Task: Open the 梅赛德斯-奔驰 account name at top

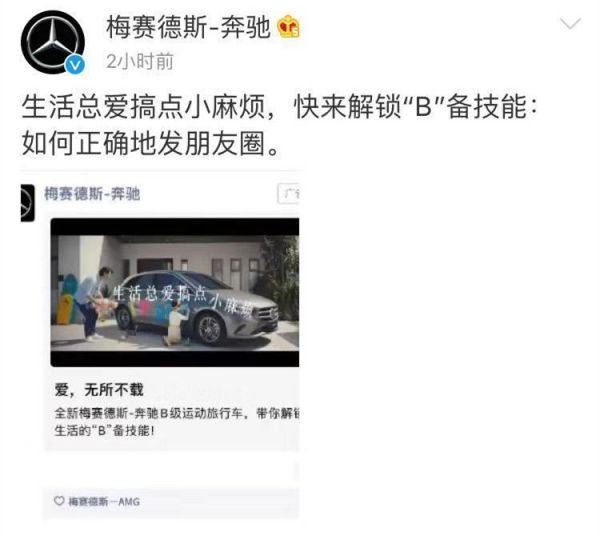Action: click(x=188, y=27)
